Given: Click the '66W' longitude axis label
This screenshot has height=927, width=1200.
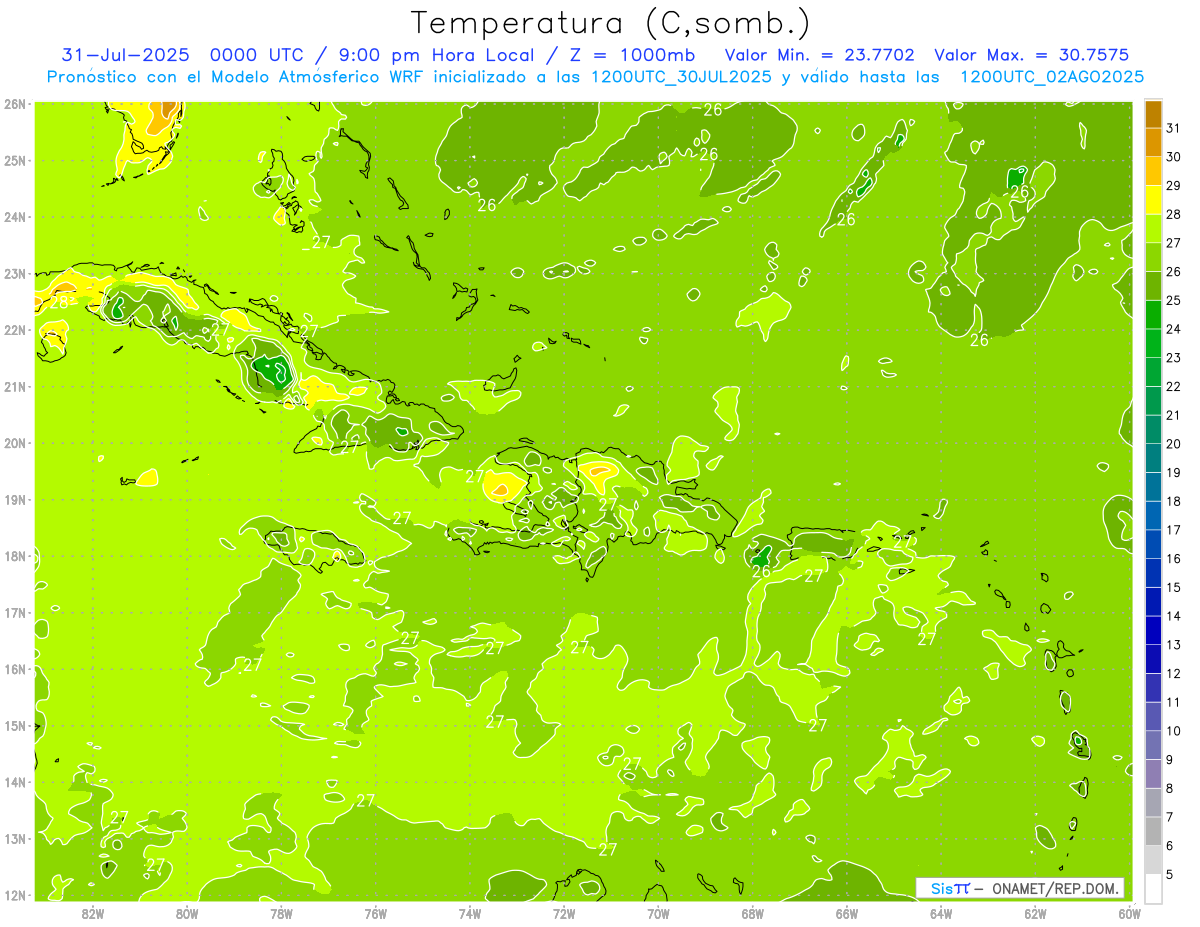Looking at the screenshot, I should 847,913.
